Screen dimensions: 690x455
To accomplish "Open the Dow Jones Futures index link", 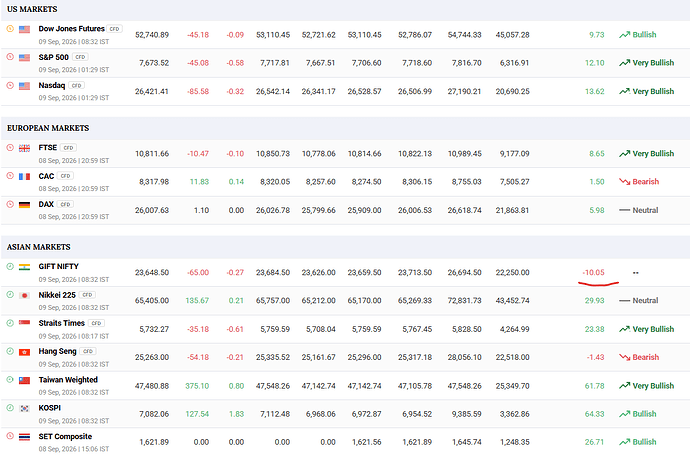I will click(x=71, y=29).
